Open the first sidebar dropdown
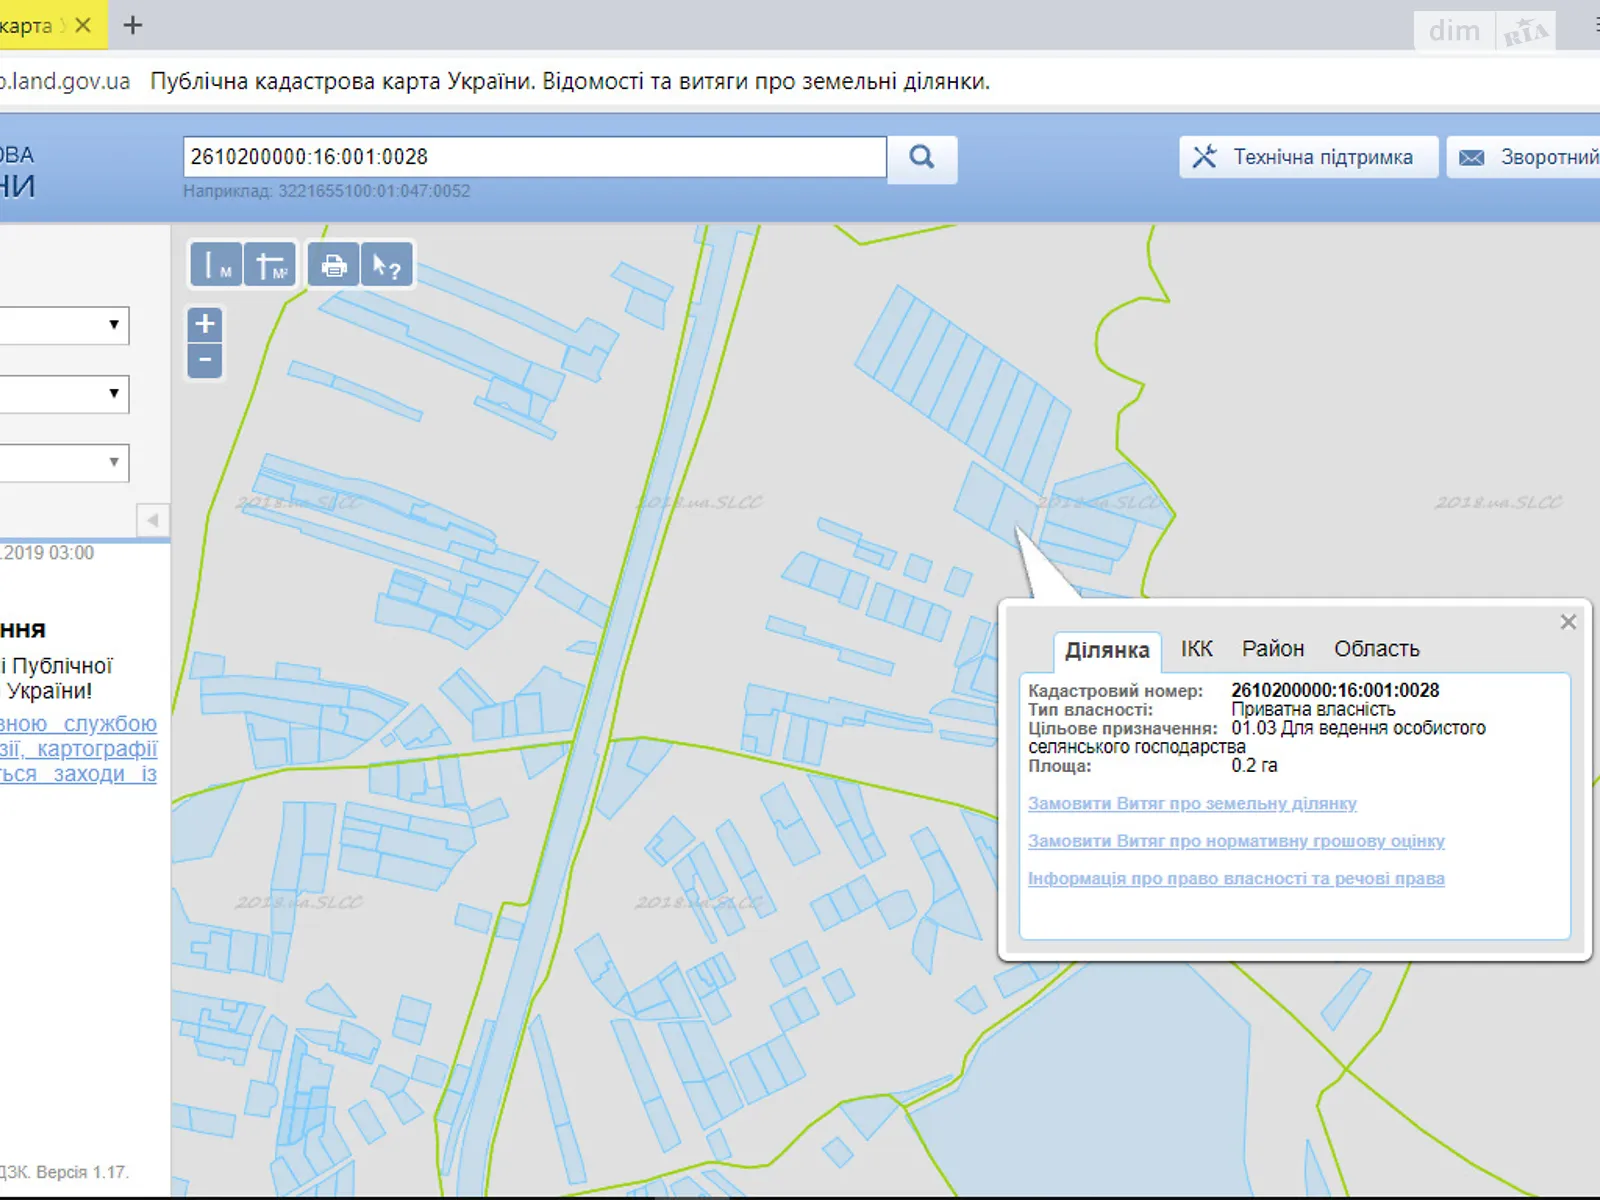Viewport: 1600px width, 1200px height. [x=63, y=325]
